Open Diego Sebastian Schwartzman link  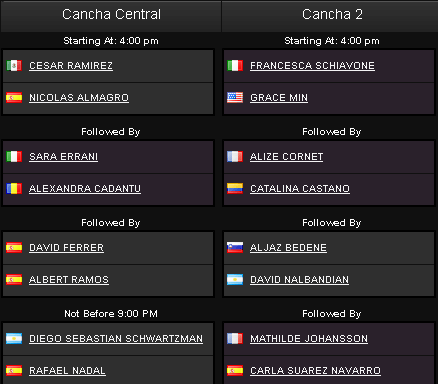pos(116,339)
